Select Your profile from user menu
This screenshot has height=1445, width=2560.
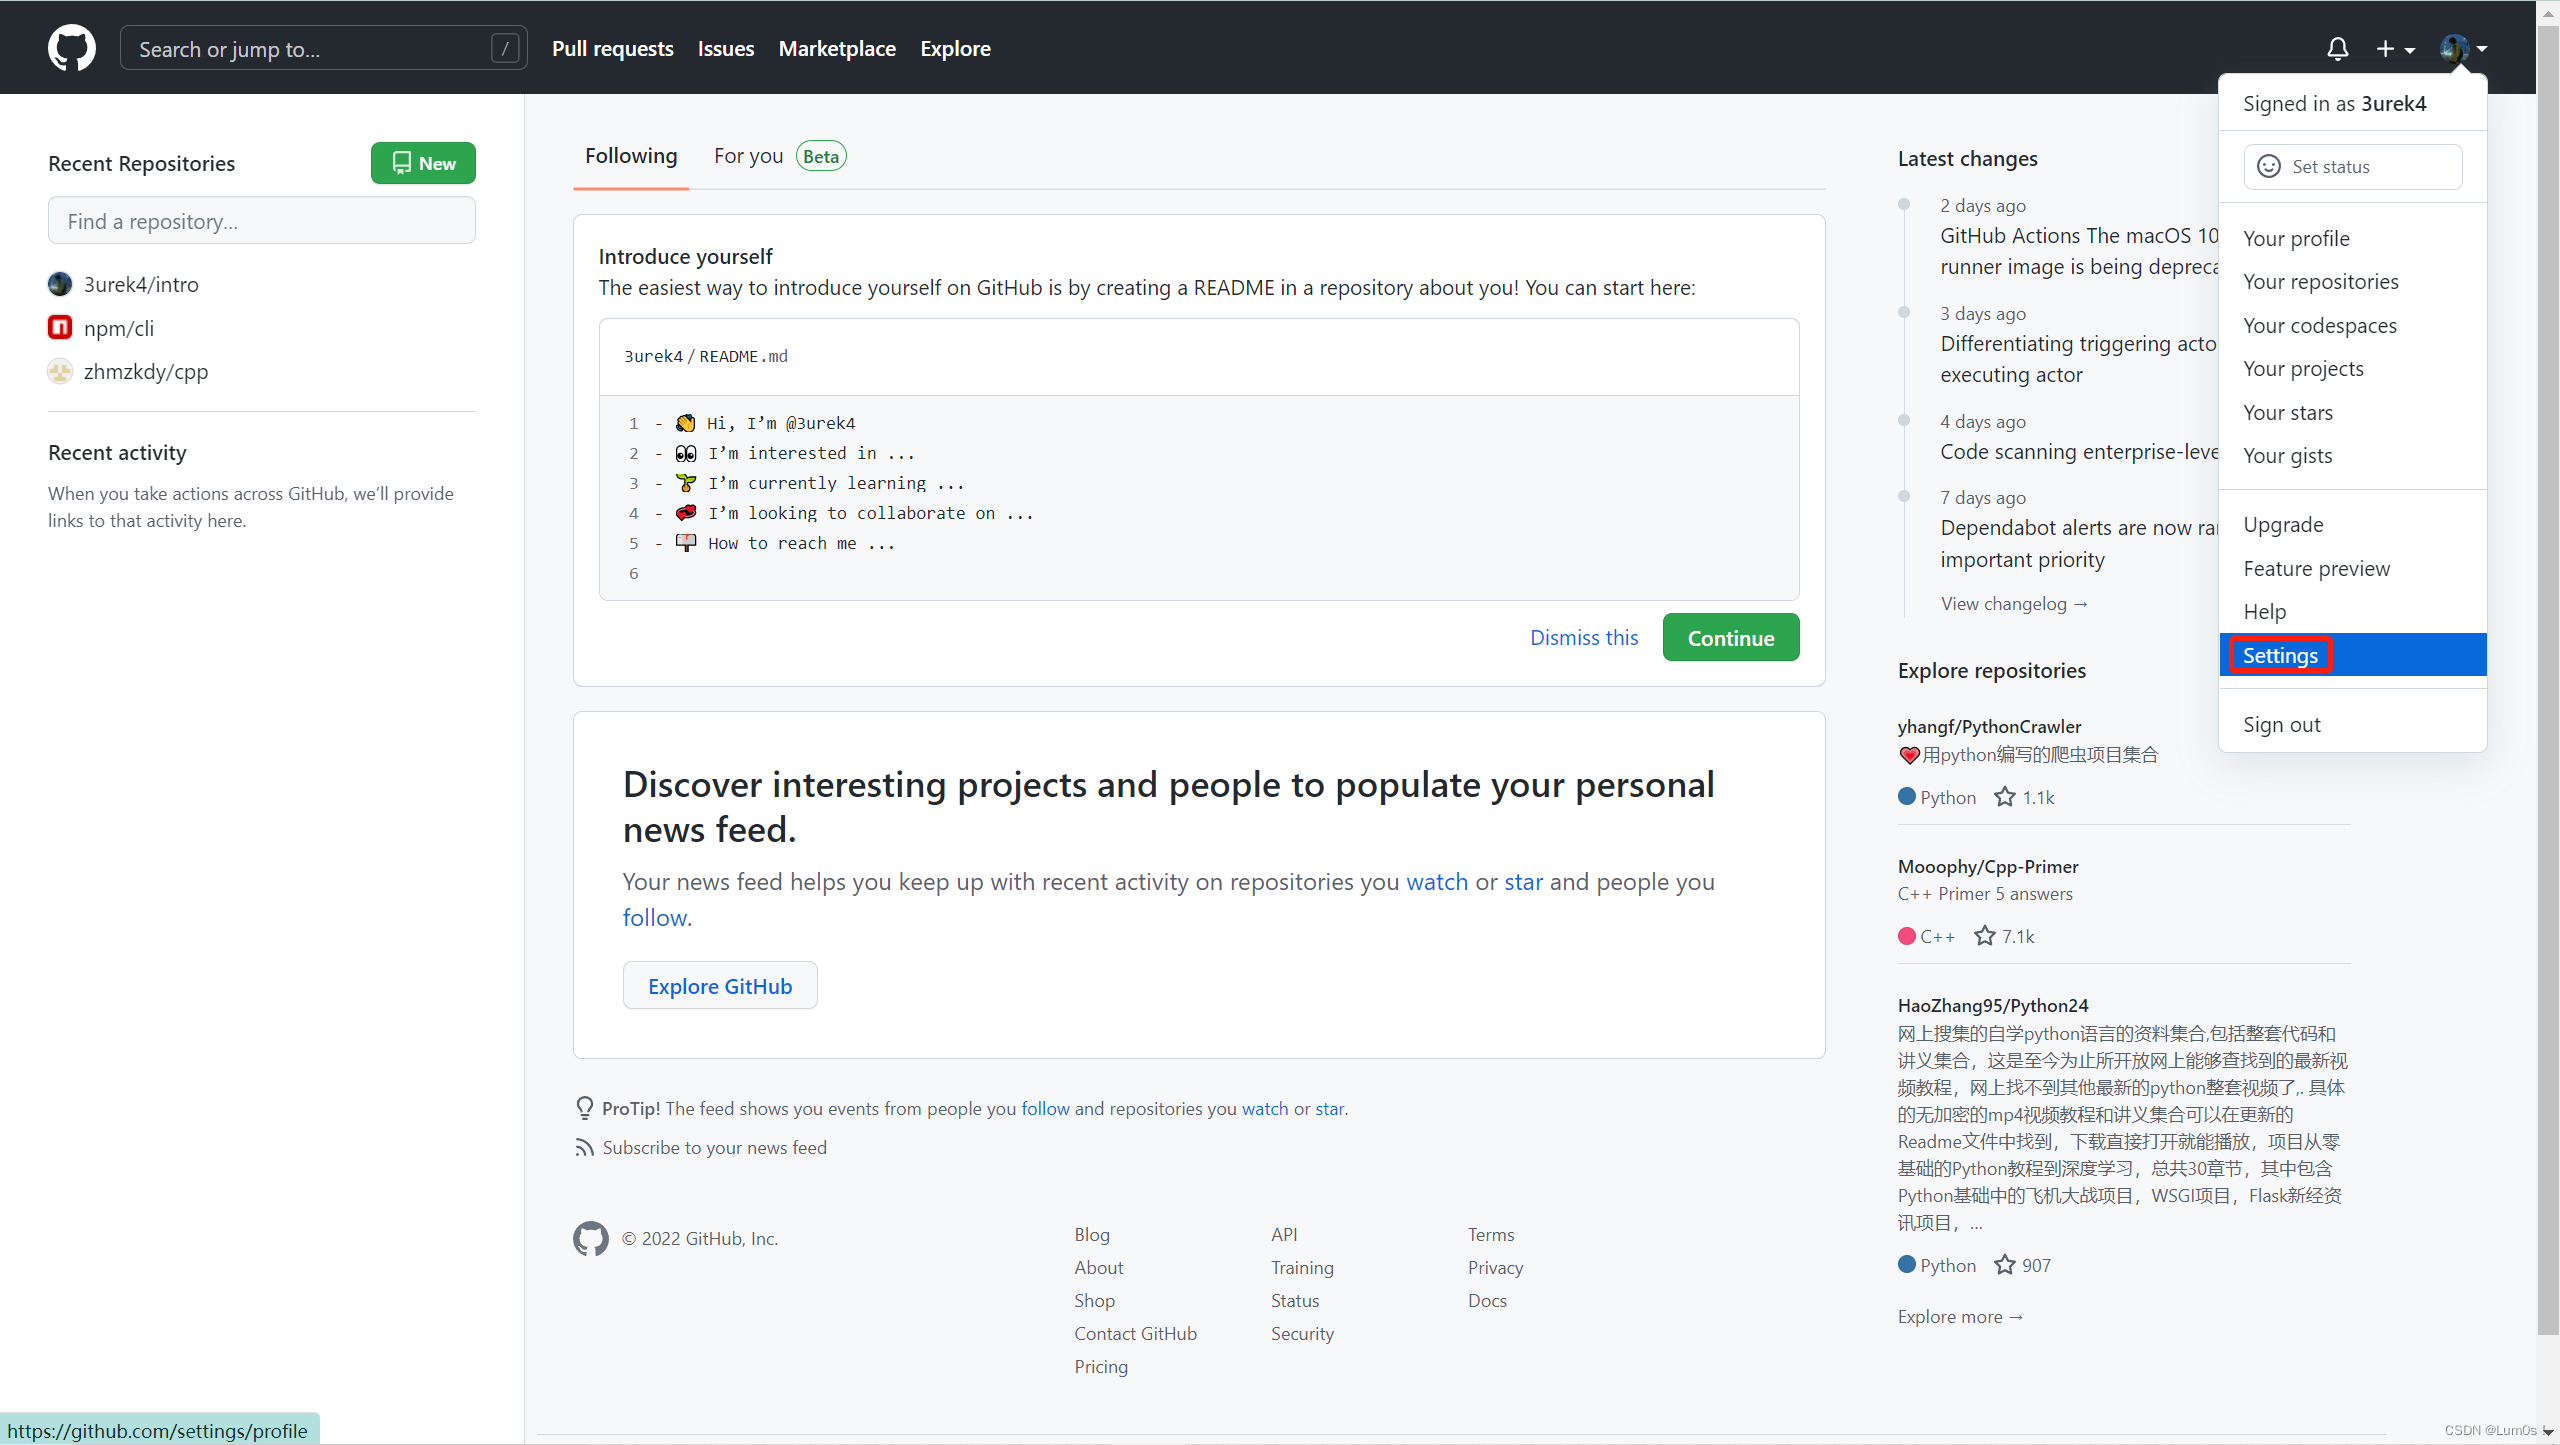pyautogui.click(x=2353, y=238)
